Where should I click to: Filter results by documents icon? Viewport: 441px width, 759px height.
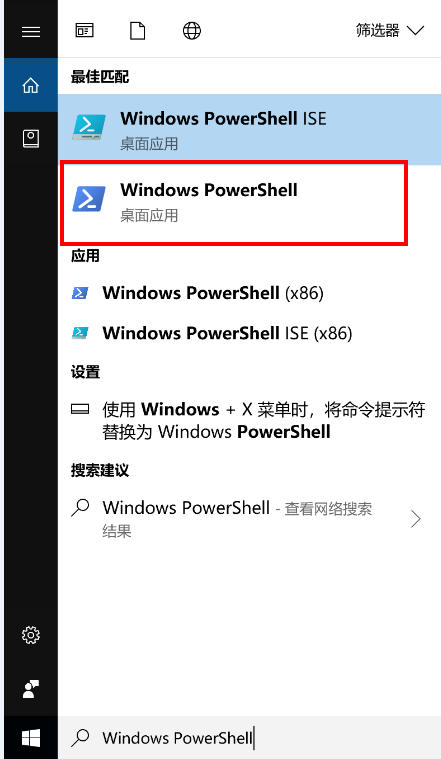pyautogui.click(x=138, y=31)
